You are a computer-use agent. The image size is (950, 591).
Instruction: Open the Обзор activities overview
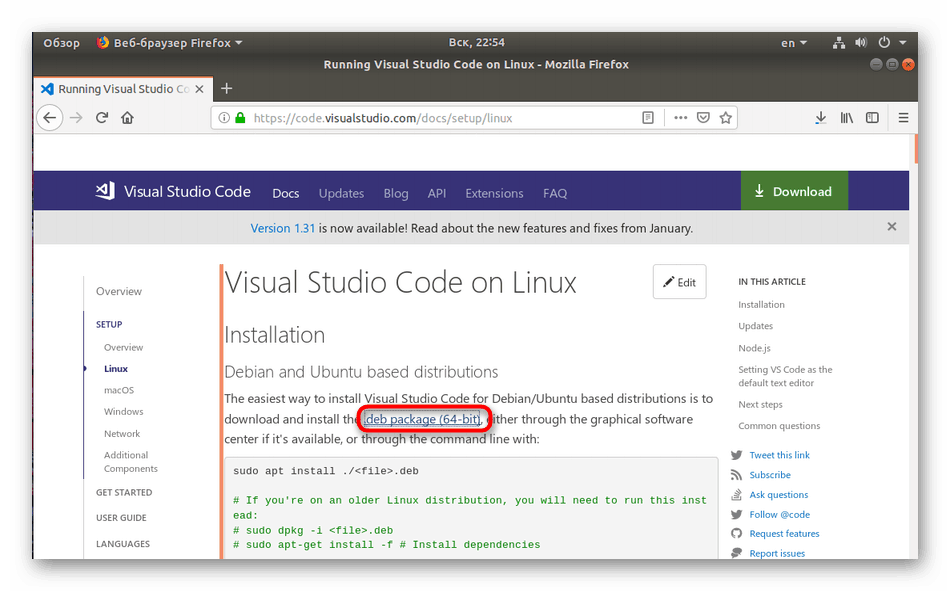pos(61,42)
